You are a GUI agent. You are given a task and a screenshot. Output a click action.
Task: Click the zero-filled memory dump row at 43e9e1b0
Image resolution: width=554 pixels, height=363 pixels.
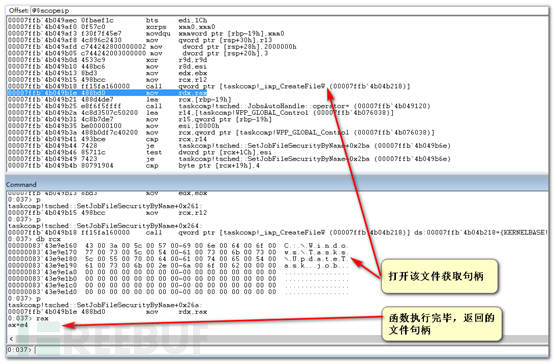point(178,279)
